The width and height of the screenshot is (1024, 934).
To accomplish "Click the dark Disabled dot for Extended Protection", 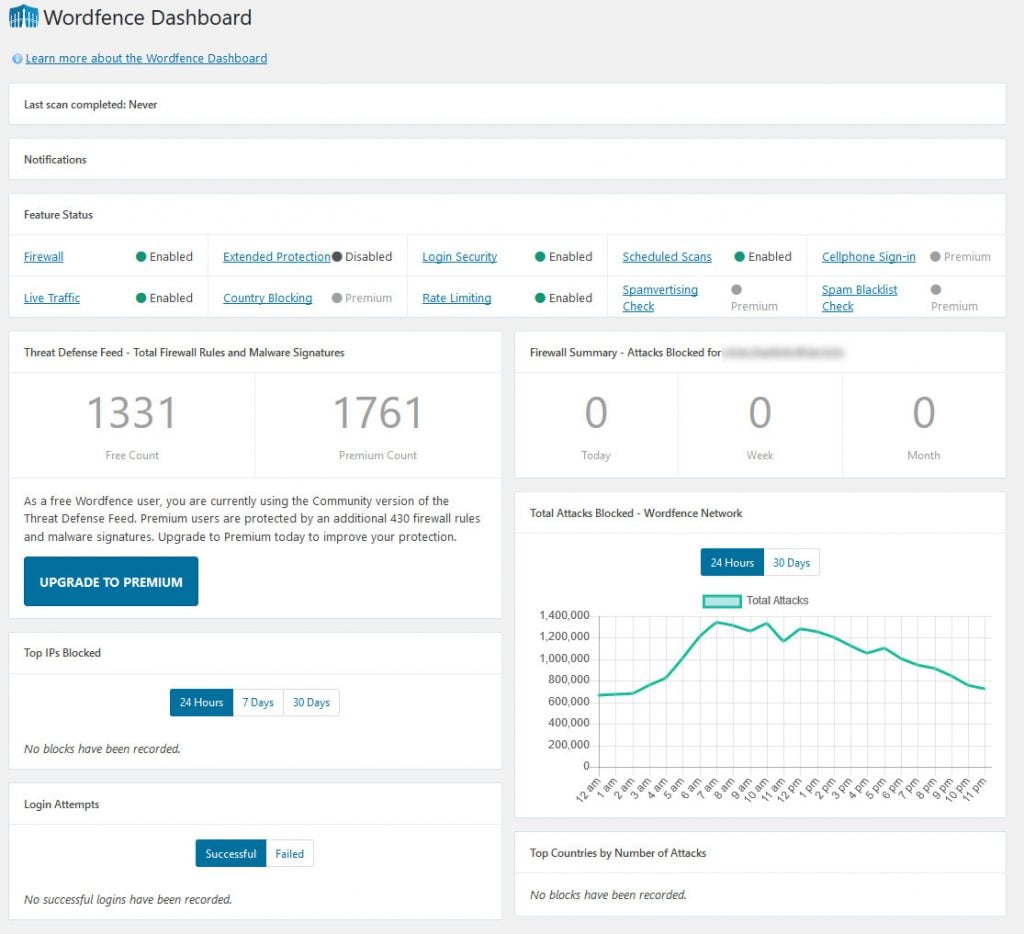I will click(337, 257).
